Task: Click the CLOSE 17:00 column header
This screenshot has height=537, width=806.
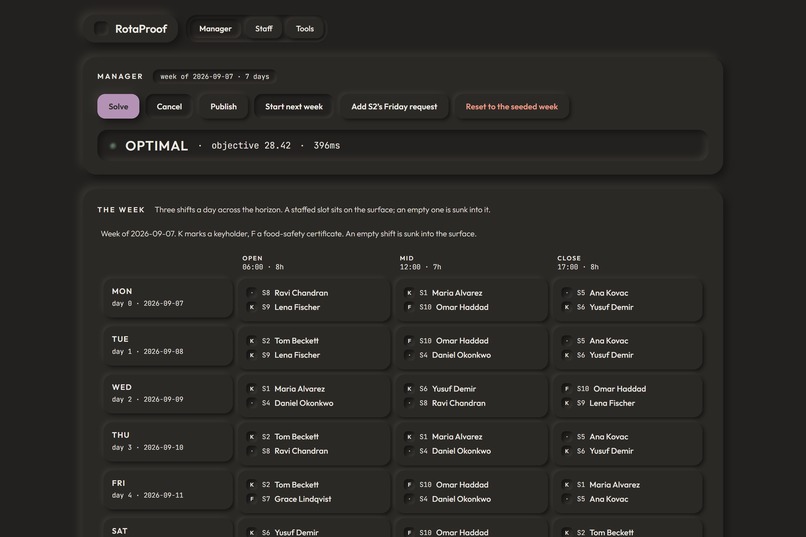Action: [578, 263]
